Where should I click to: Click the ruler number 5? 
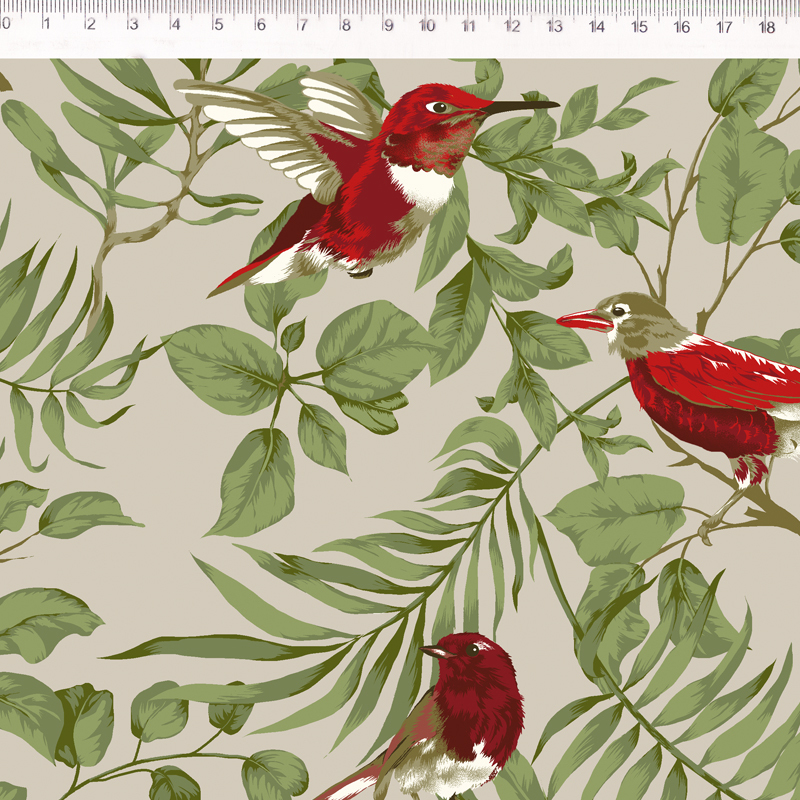[218, 24]
